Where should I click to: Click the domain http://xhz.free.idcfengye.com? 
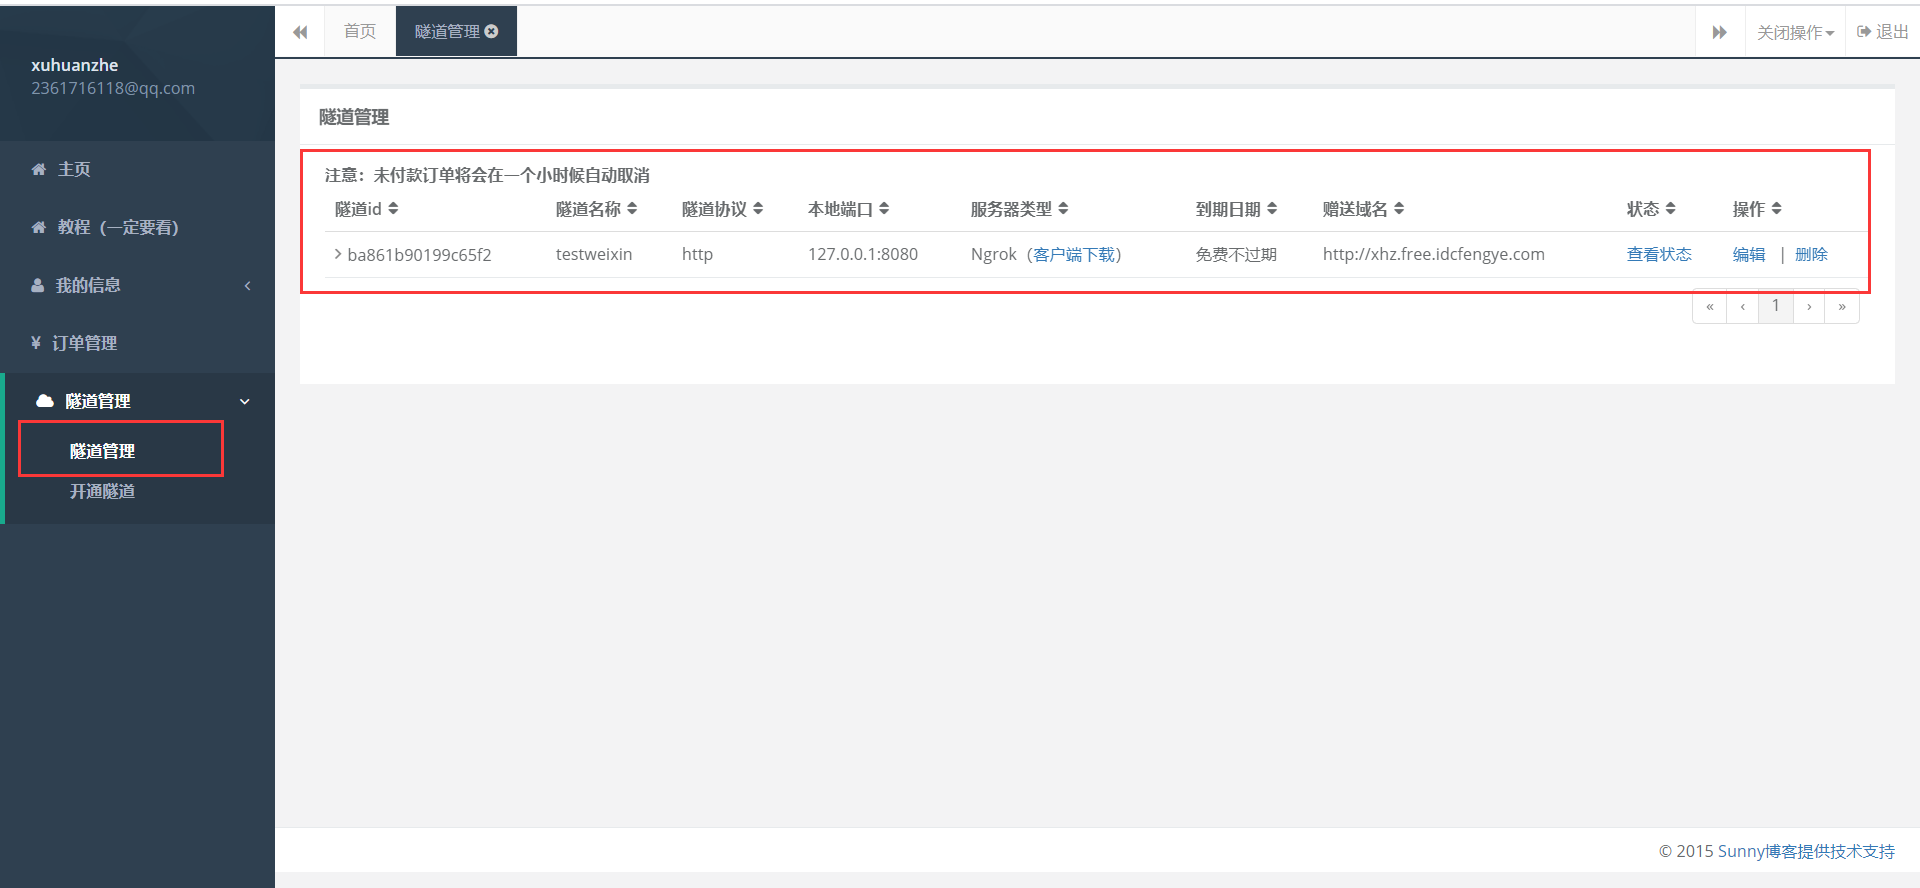click(1434, 254)
